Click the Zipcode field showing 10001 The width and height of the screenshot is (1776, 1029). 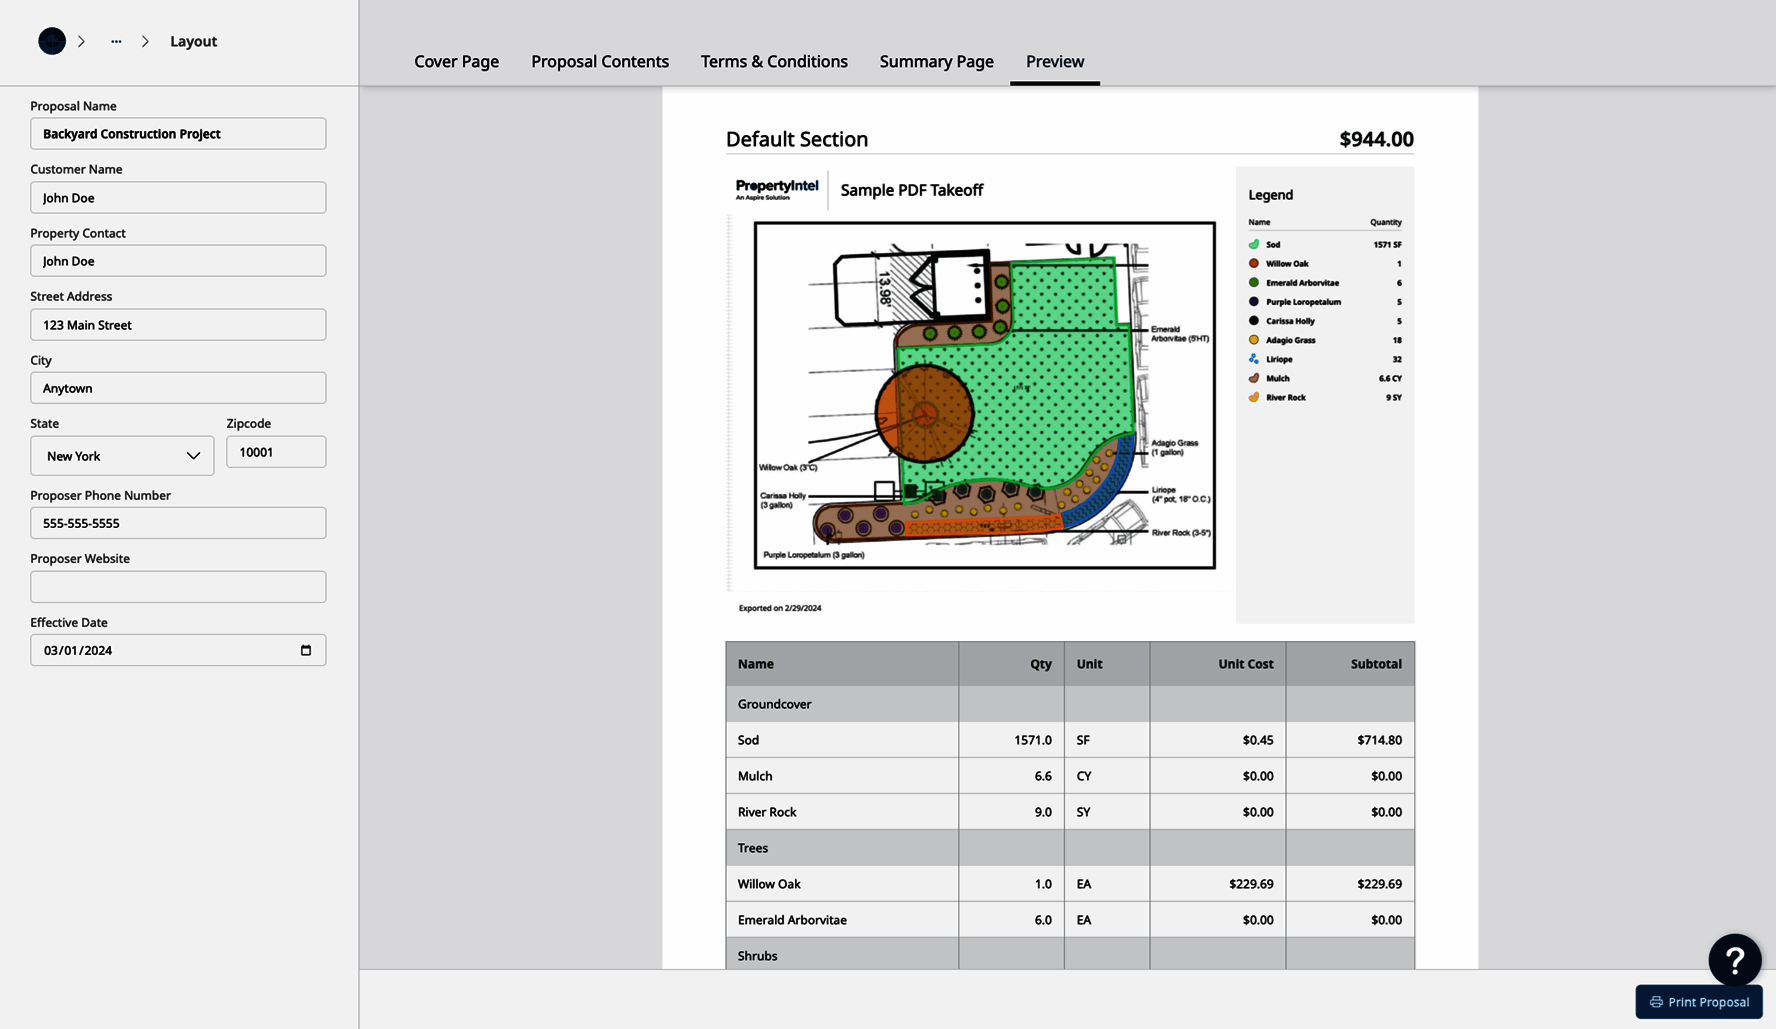click(x=276, y=452)
